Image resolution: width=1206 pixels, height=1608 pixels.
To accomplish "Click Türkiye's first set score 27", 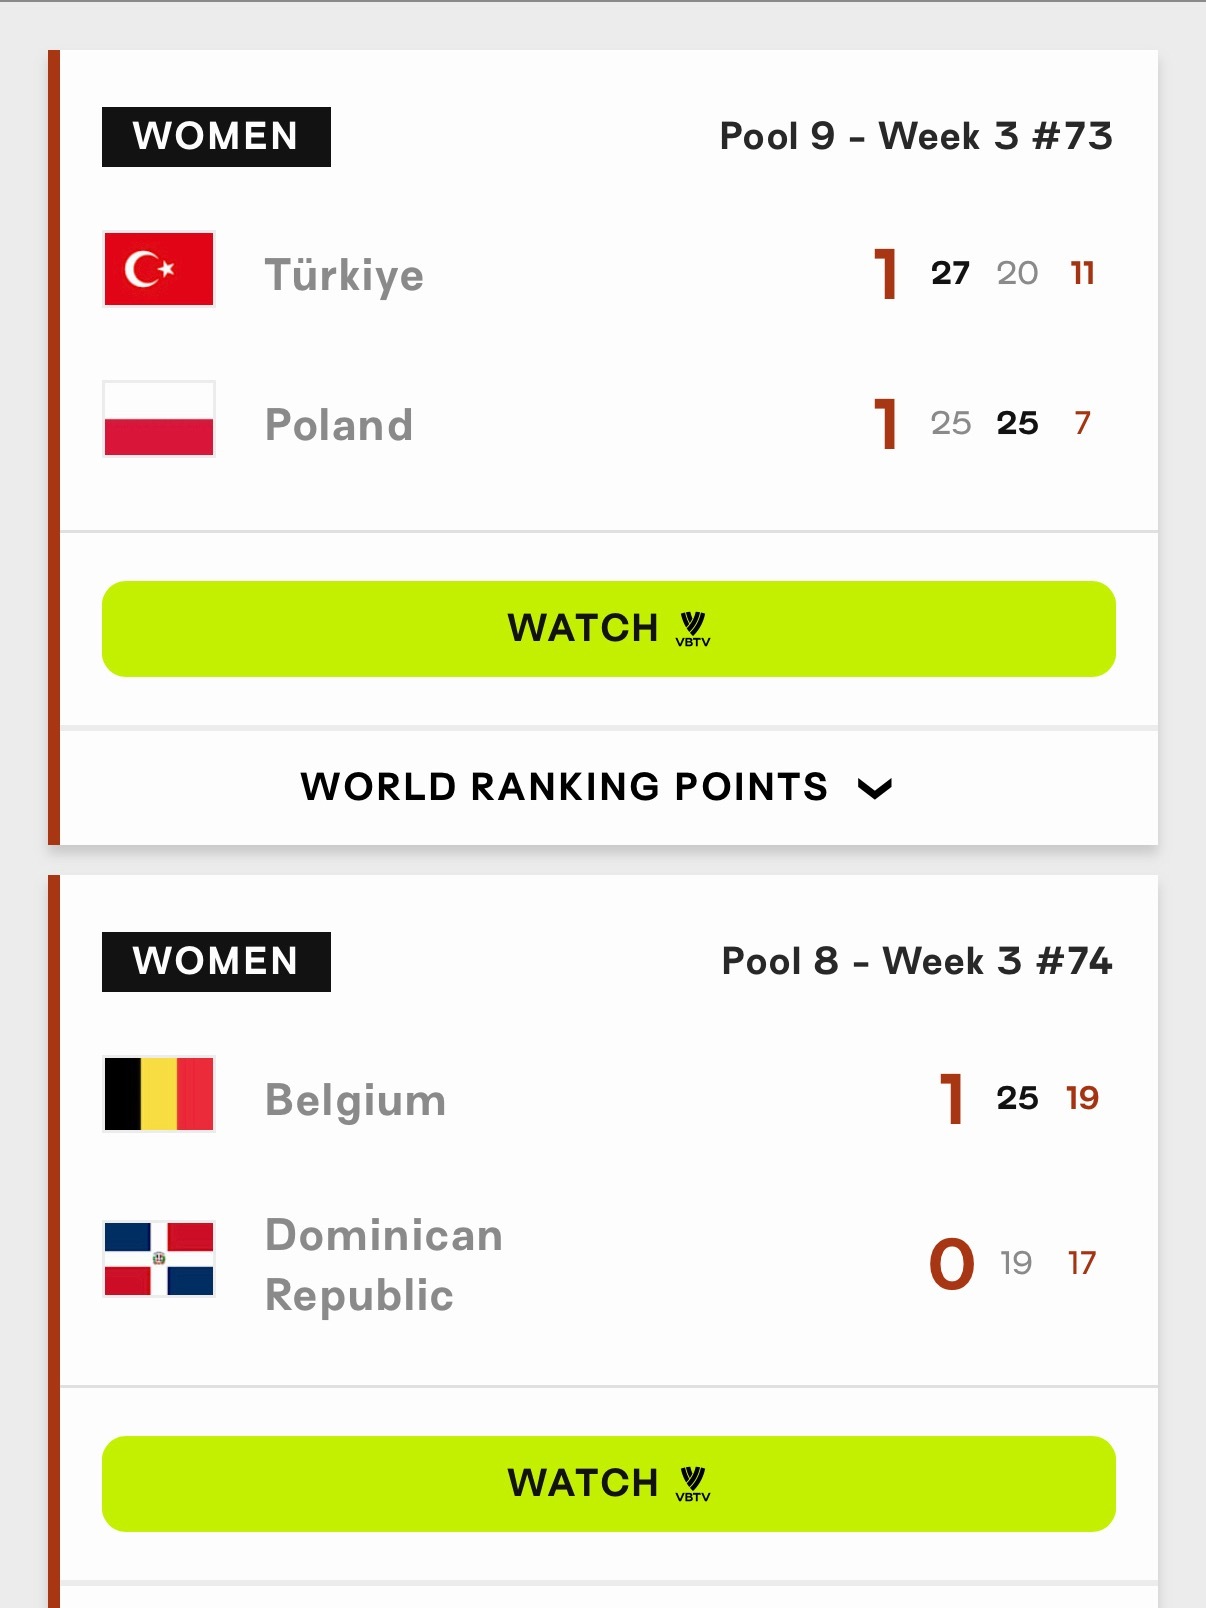I will tap(950, 273).
